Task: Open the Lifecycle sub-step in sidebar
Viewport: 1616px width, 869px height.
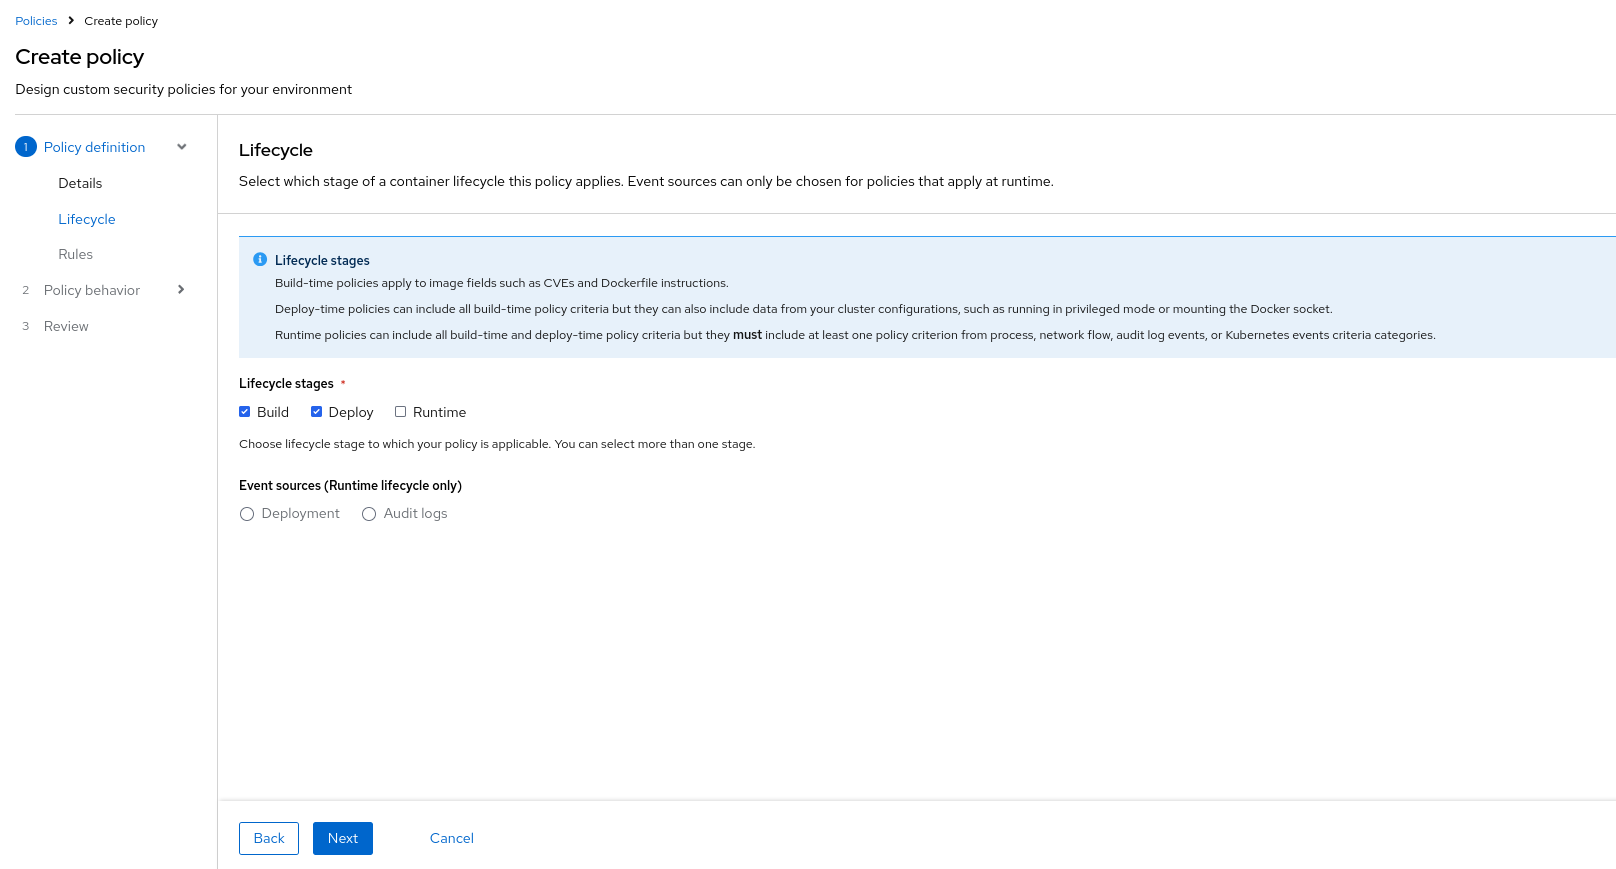Action: [87, 219]
